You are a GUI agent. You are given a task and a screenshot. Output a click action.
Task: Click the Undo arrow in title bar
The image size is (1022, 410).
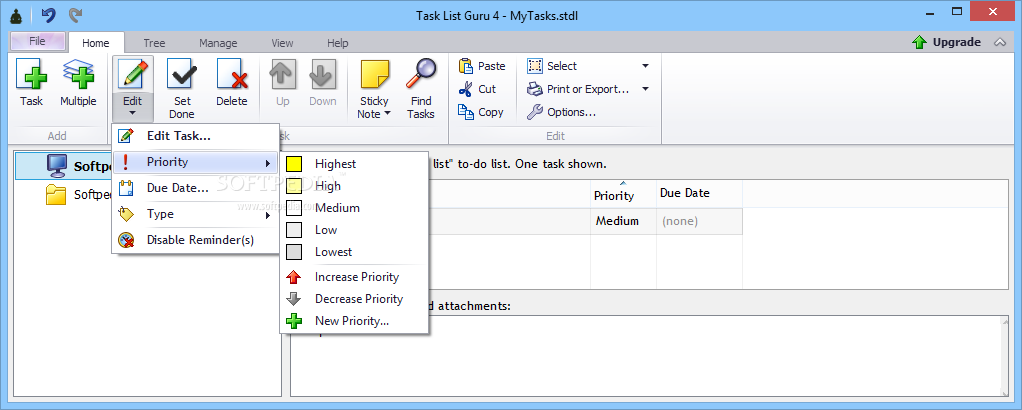click(x=48, y=14)
